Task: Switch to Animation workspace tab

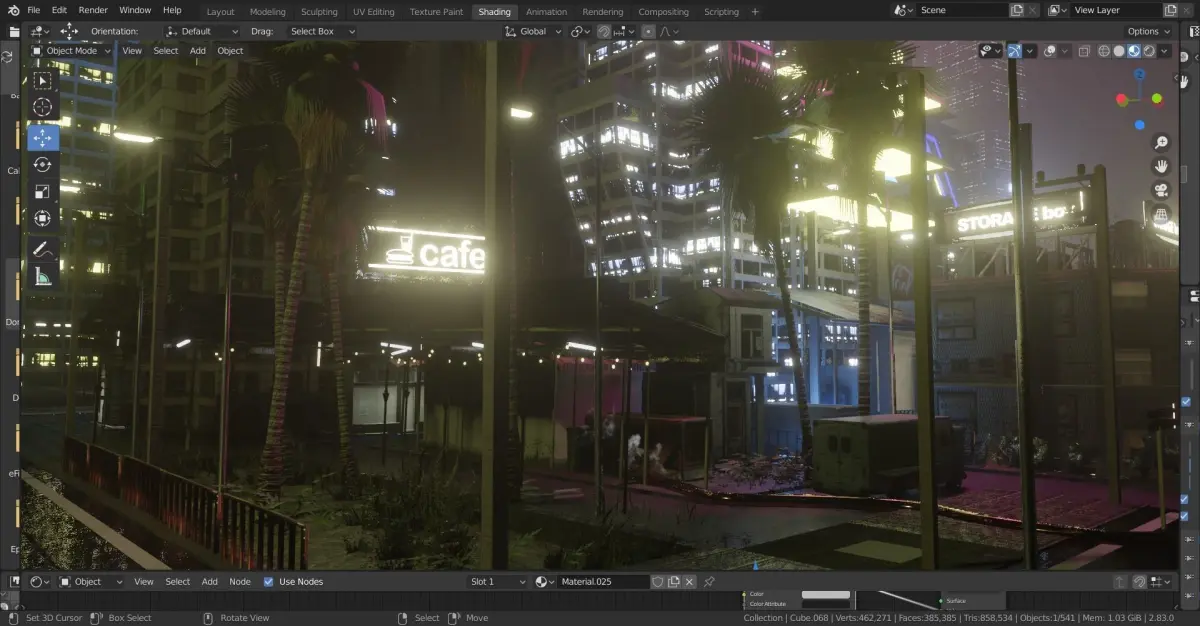Action: click(x=546, y=12)
